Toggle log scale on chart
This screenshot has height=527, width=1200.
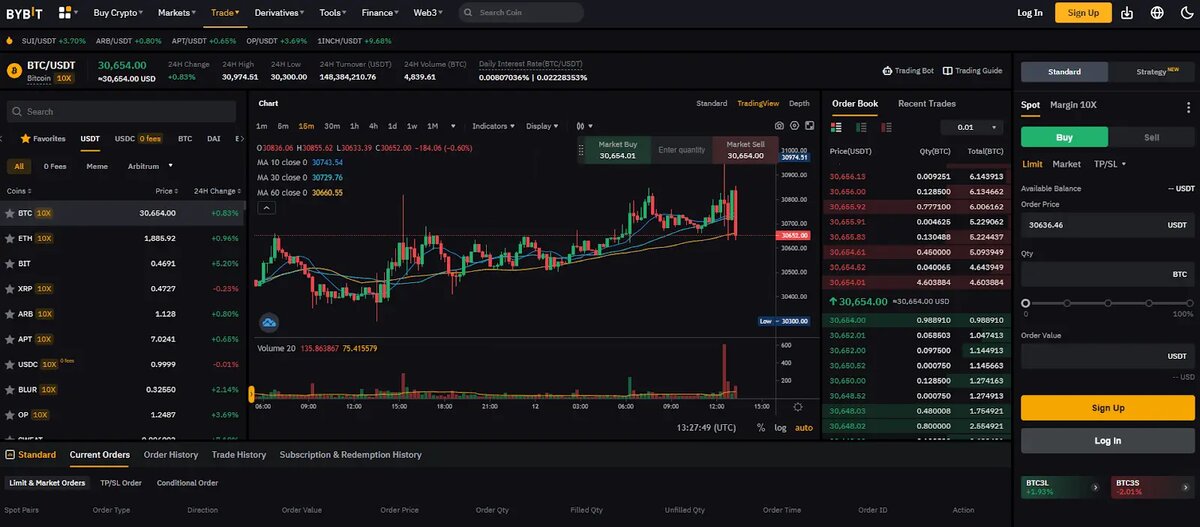(780, 428)
